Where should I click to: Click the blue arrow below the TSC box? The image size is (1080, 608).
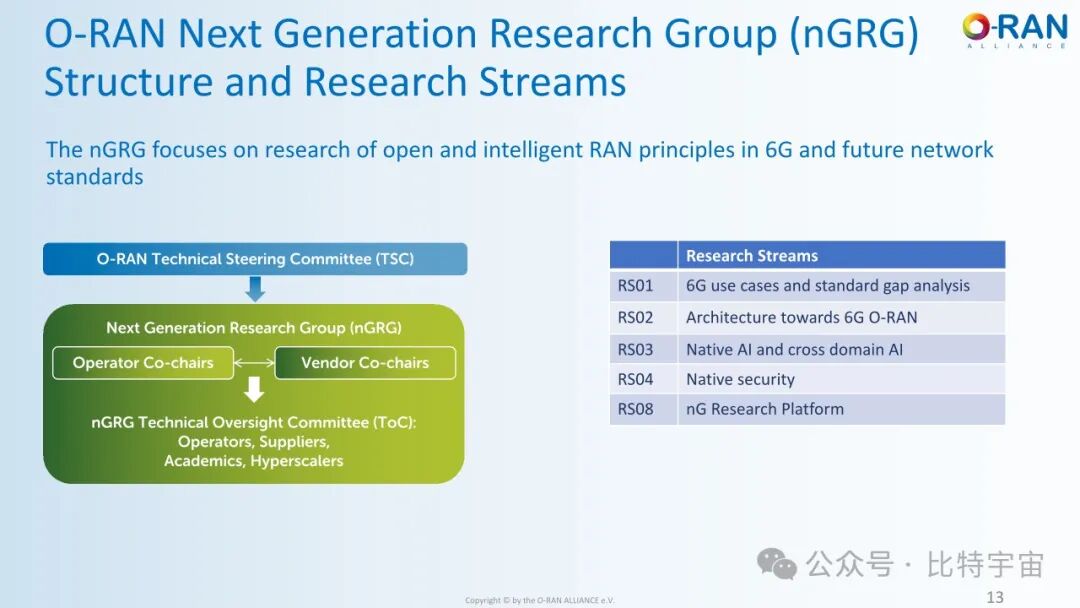tap(255, 289)
